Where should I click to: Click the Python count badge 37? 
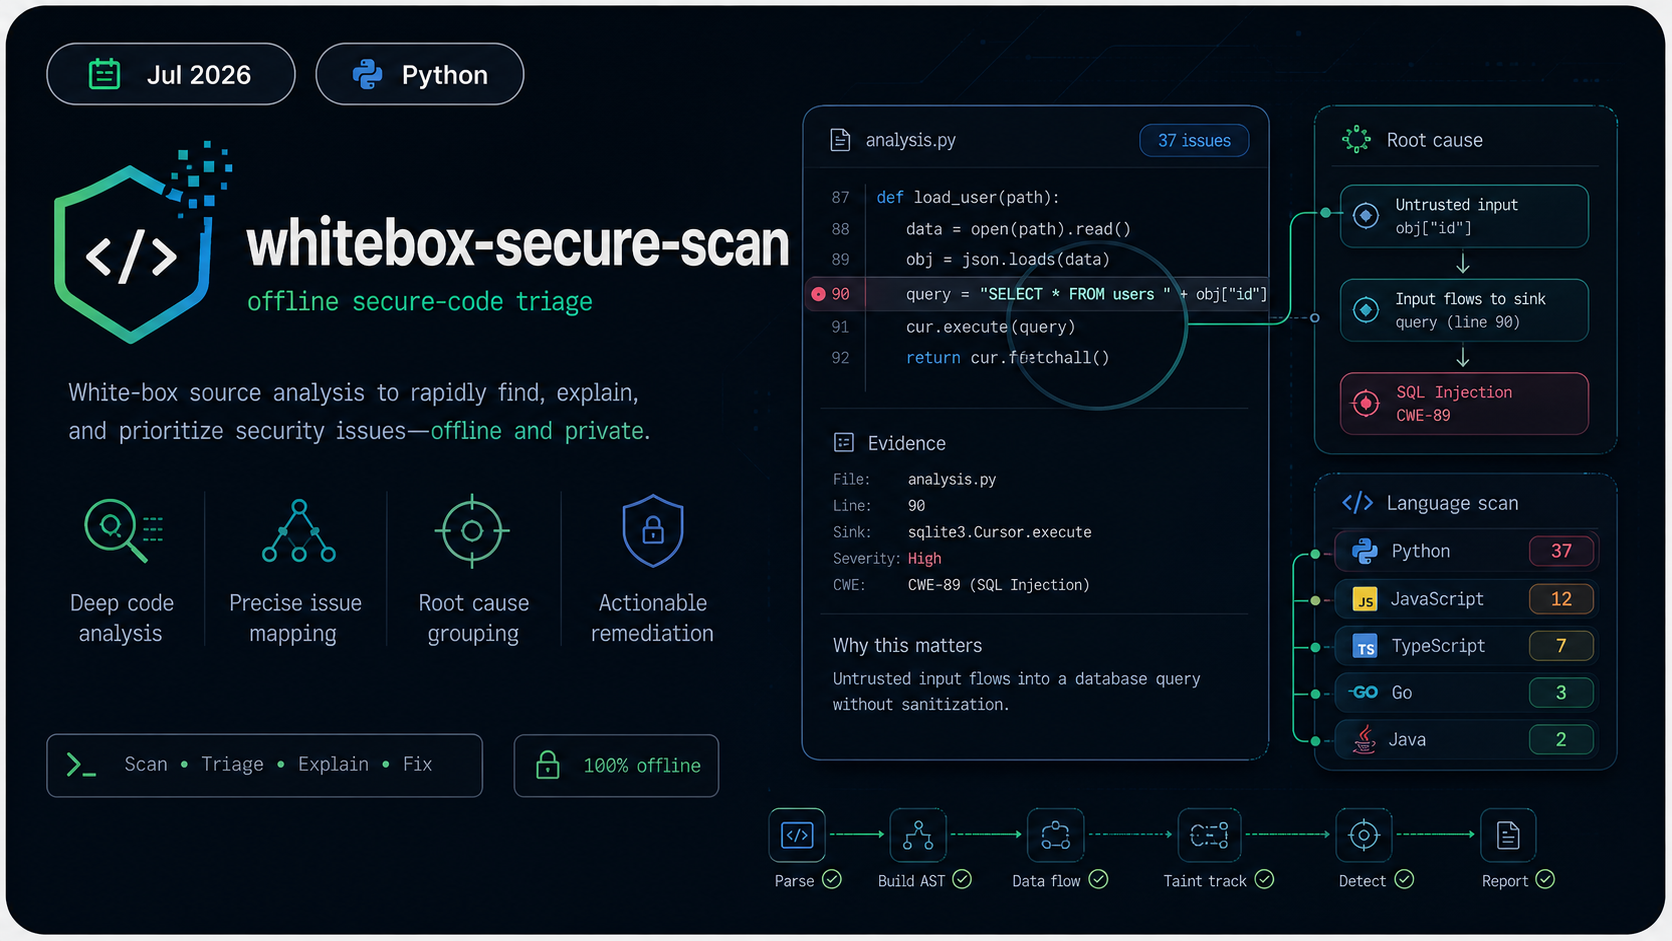coord(1561,551)
